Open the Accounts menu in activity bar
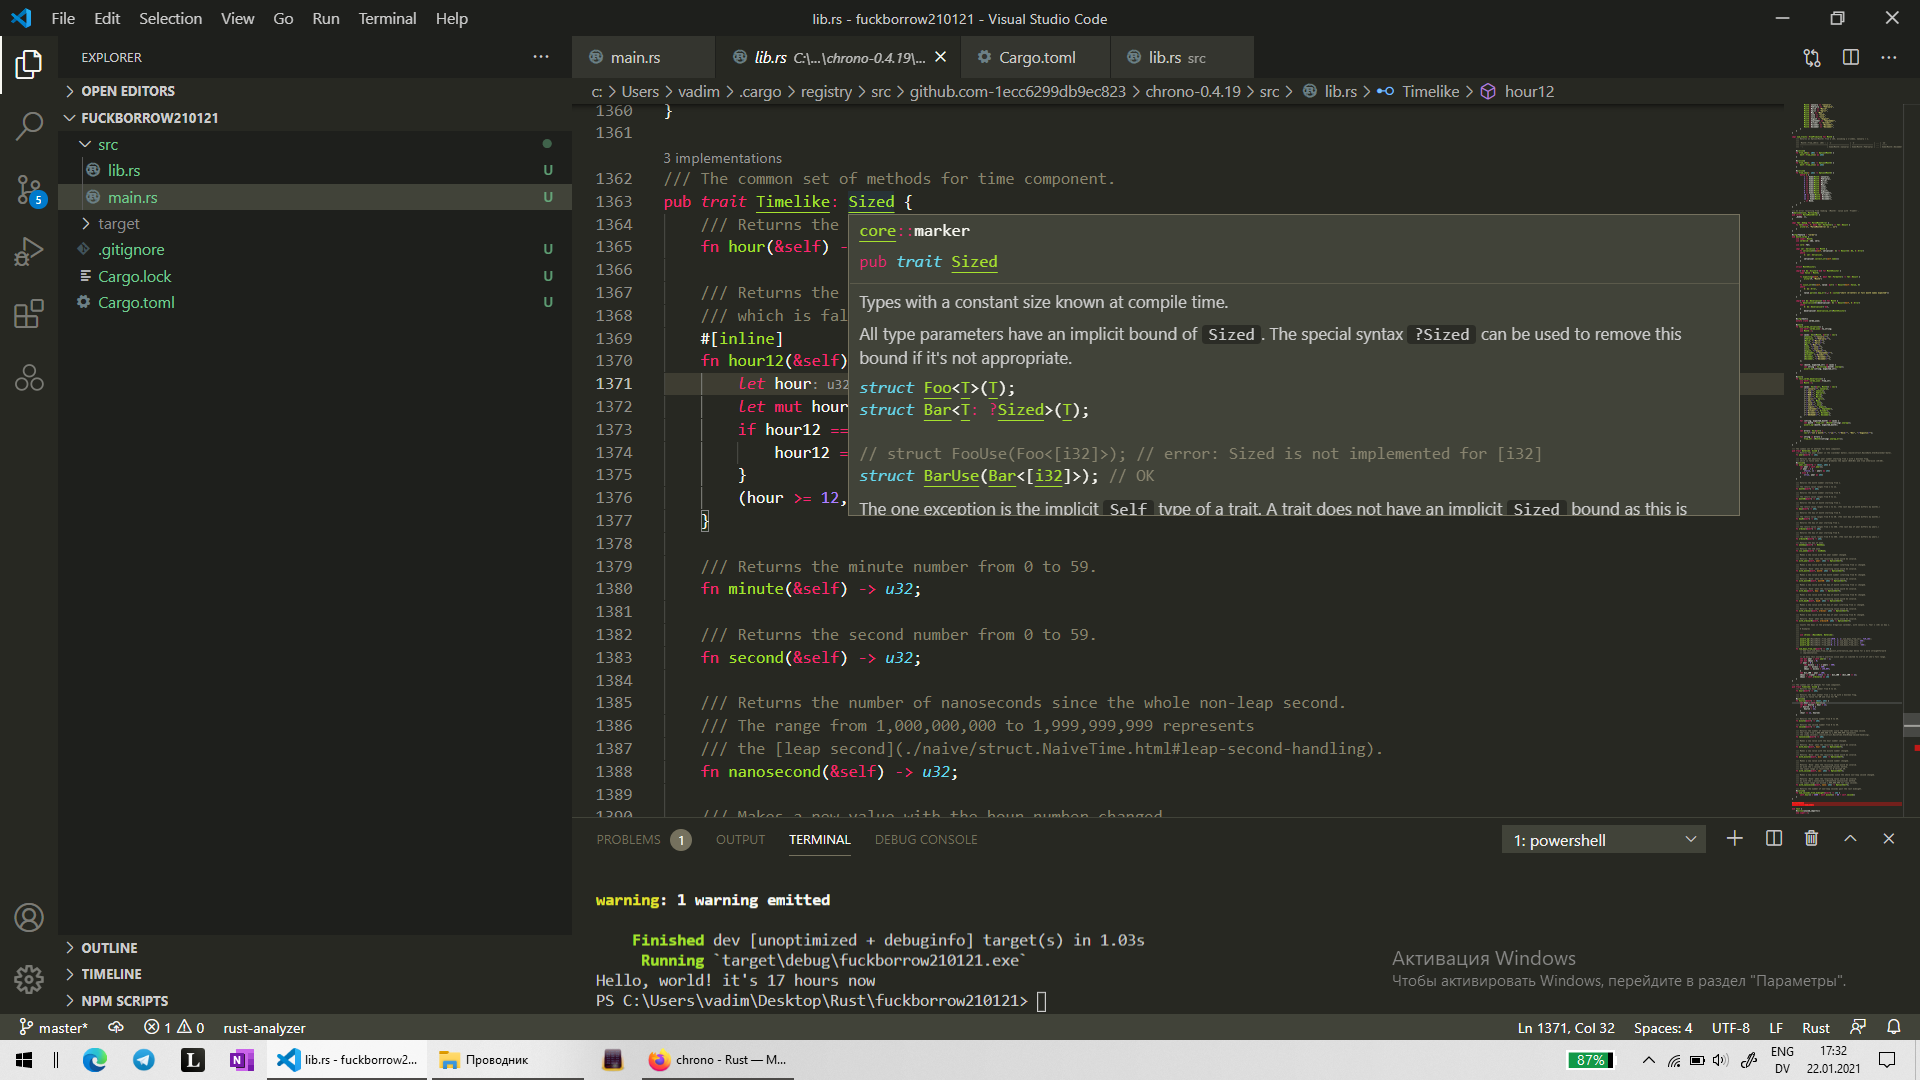 [29, 917]
